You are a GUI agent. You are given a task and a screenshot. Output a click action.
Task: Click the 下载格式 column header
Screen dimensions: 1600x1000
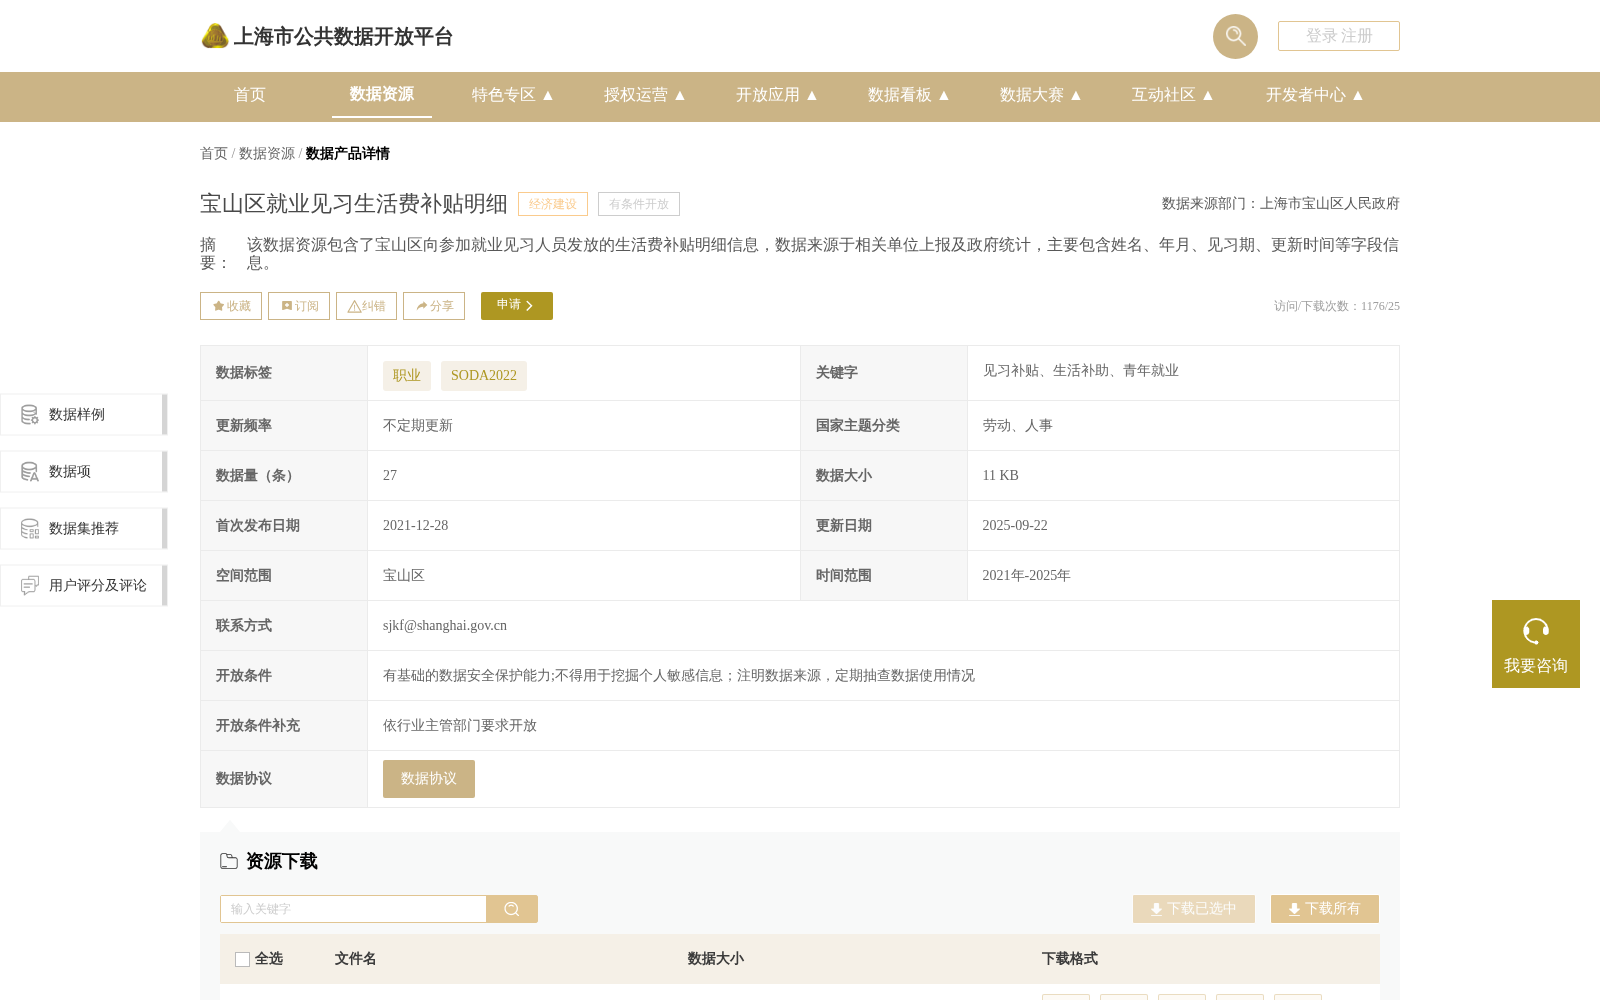[1070, 959]
